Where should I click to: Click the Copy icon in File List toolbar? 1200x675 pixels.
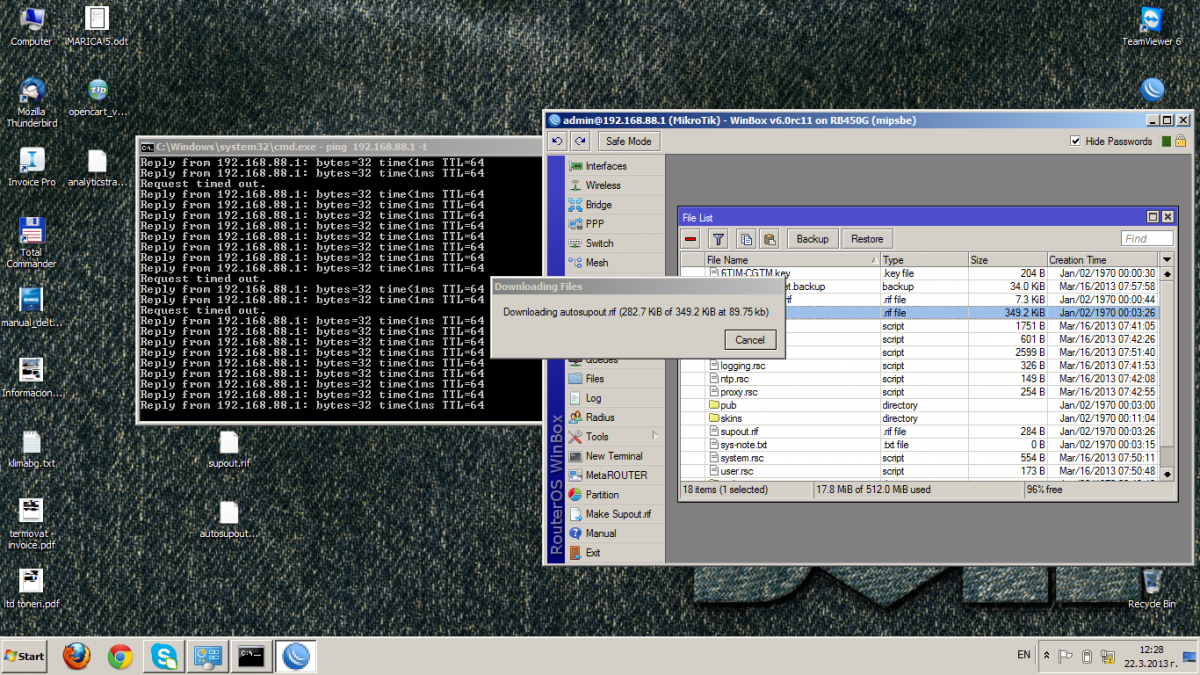point(745,239)
